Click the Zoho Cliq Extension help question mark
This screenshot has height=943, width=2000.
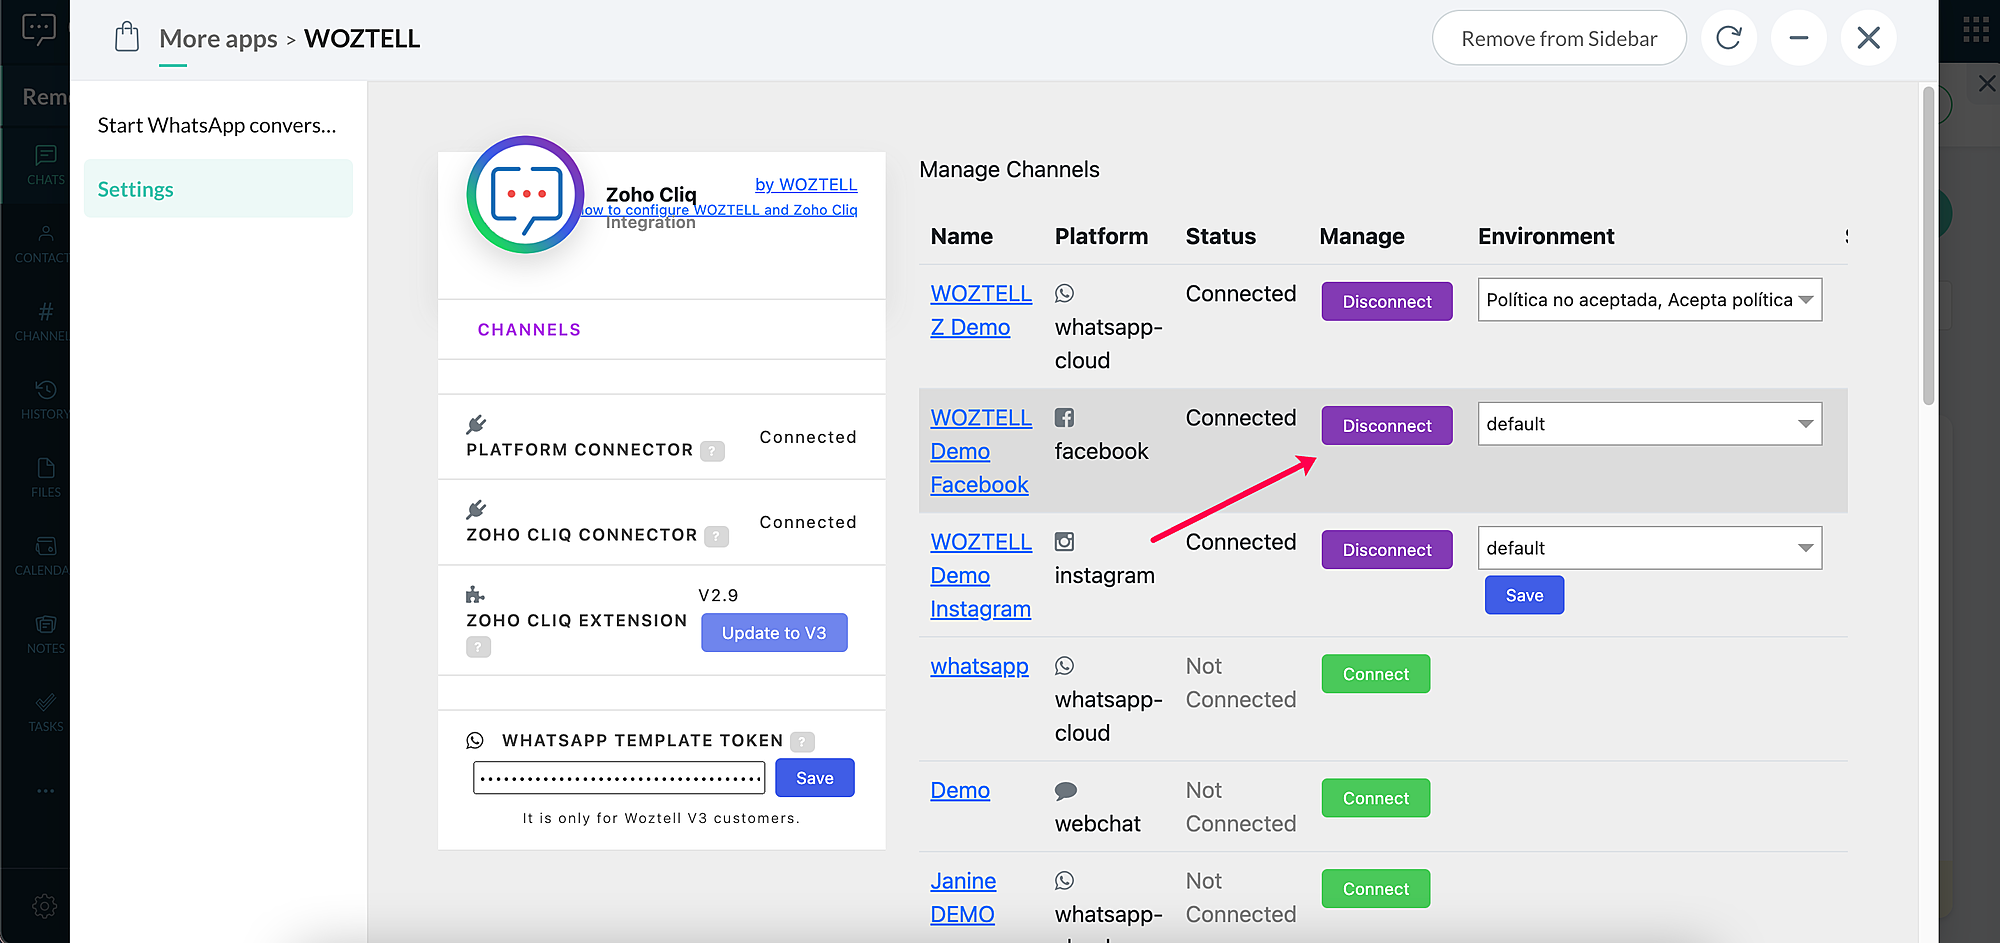pos(478,647)
